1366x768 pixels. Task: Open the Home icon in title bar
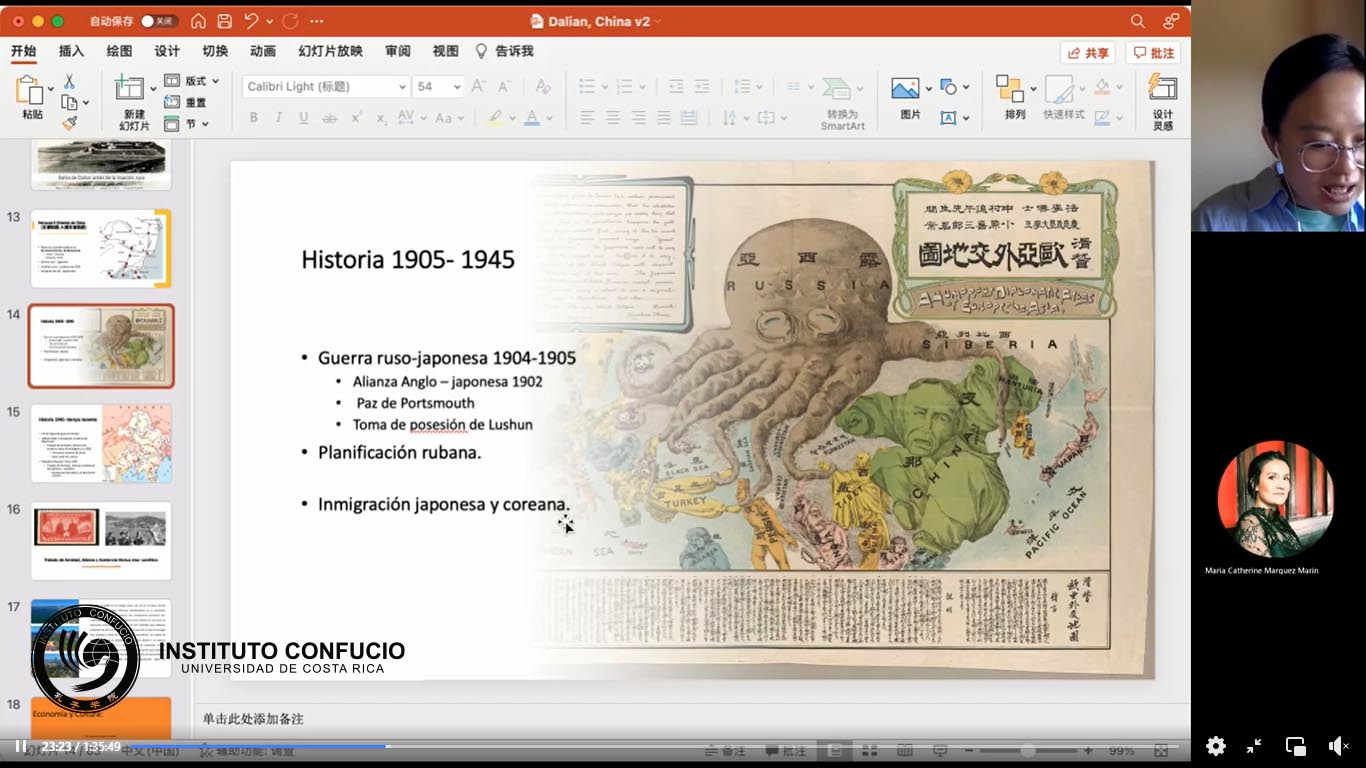click(198, 21)
